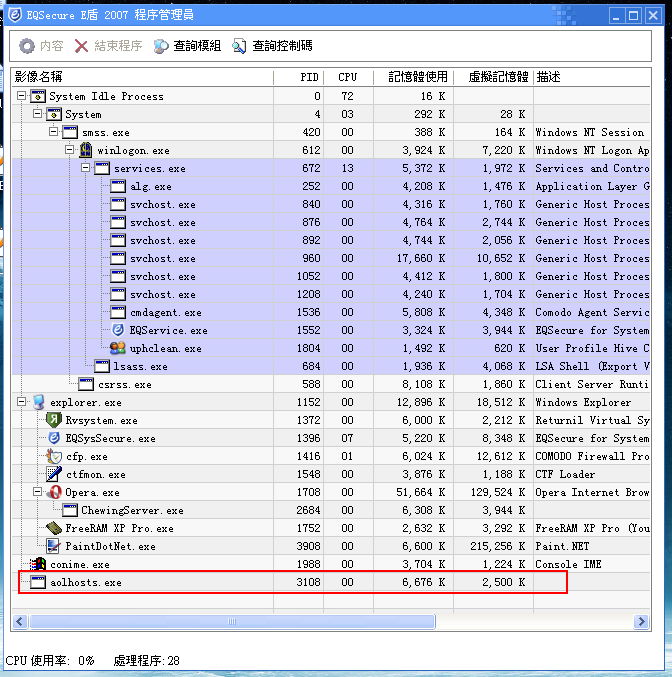Viewport: 672px width, 677px height.
Task: Click the 查詢控制碼 toolbar label
Action: point(282,46)
